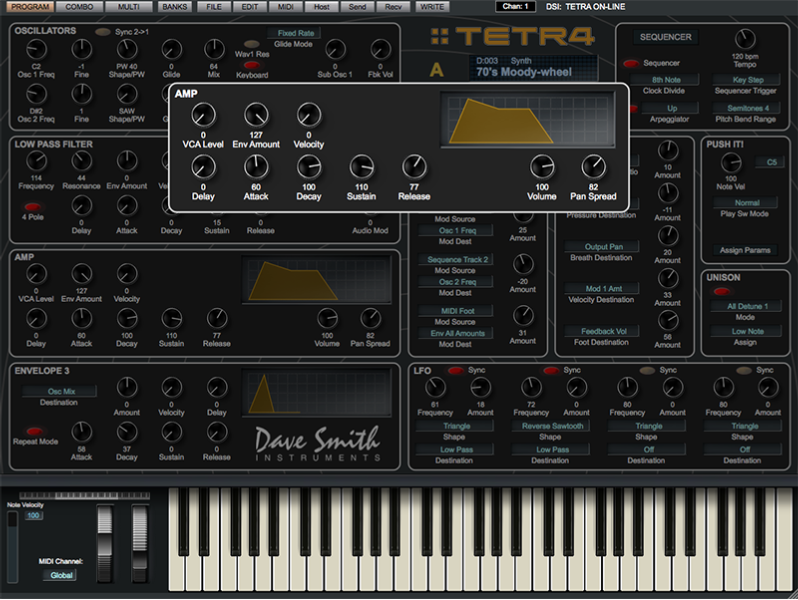Click the Pan Spread knob in AMP popup
The width and height of the screenshot is (798, 600).
(593, 166)
